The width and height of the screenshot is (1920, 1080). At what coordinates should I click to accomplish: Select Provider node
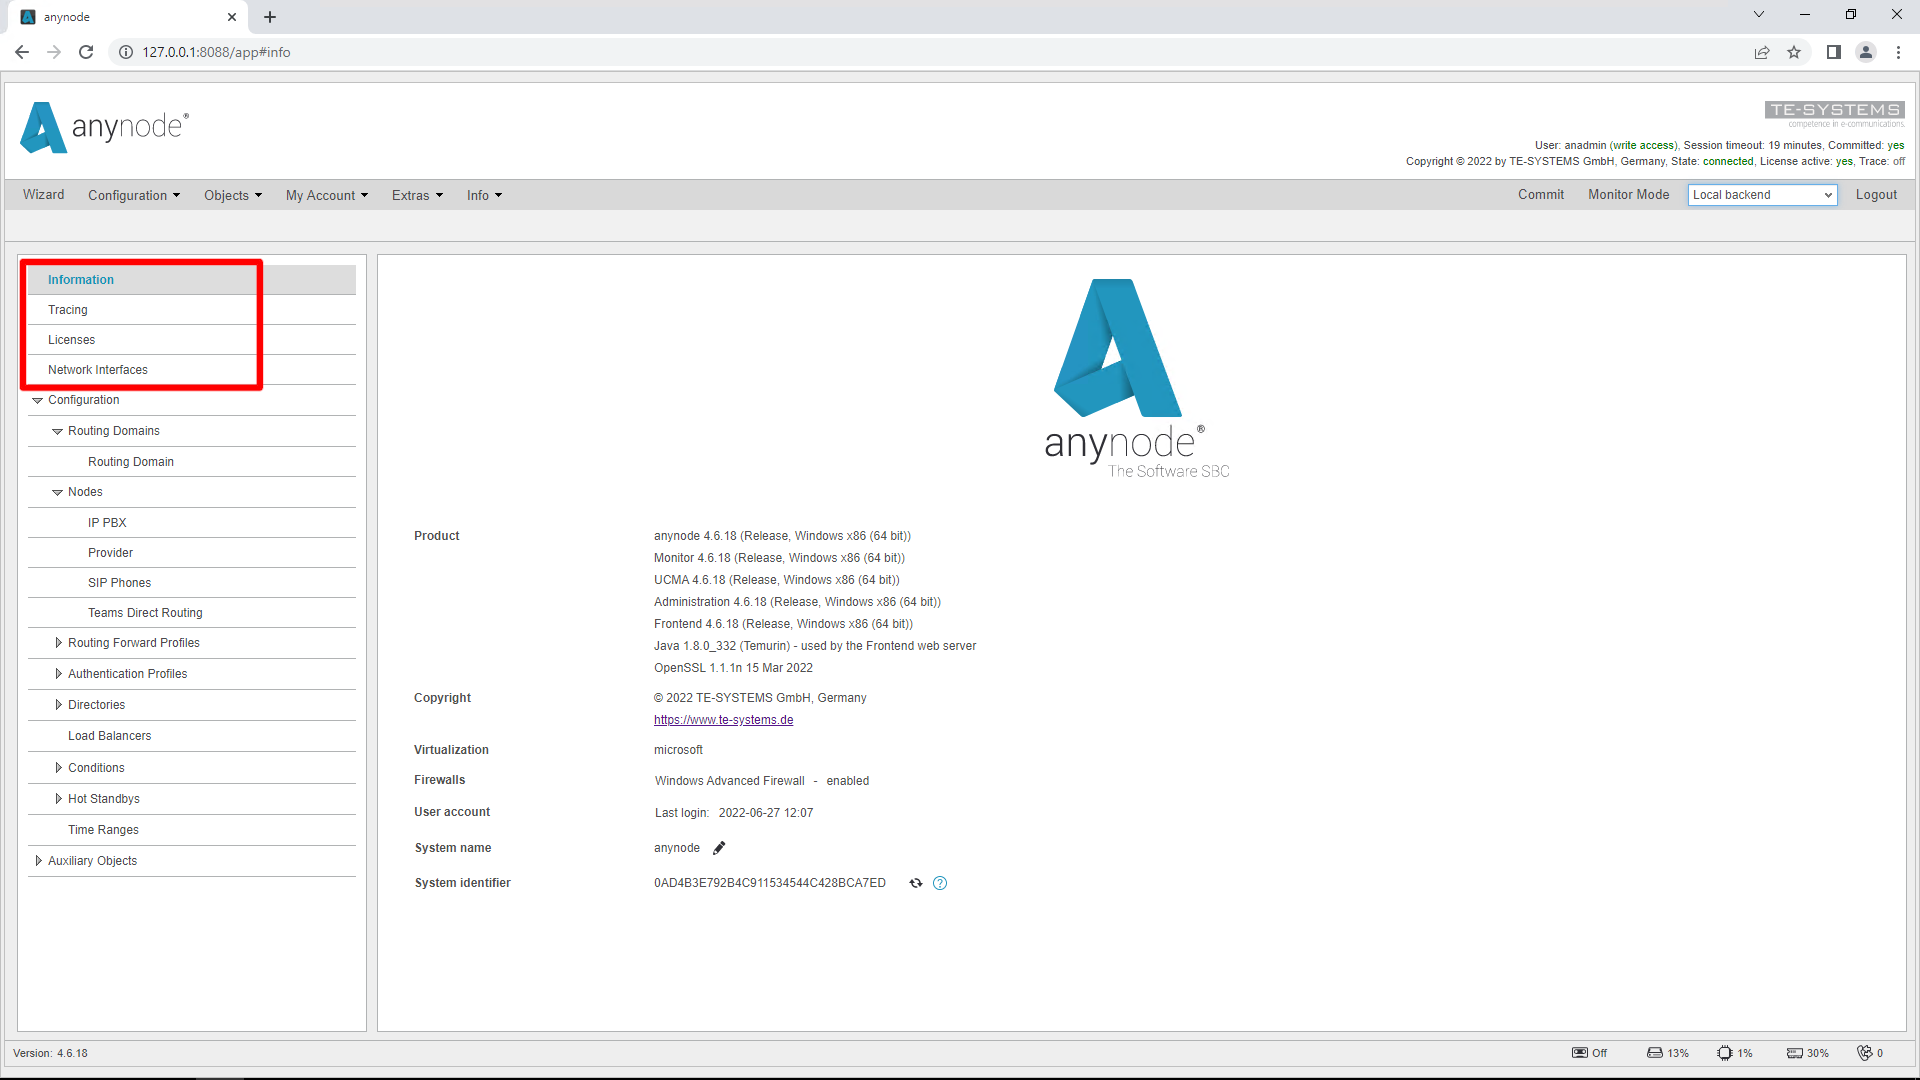110,553
